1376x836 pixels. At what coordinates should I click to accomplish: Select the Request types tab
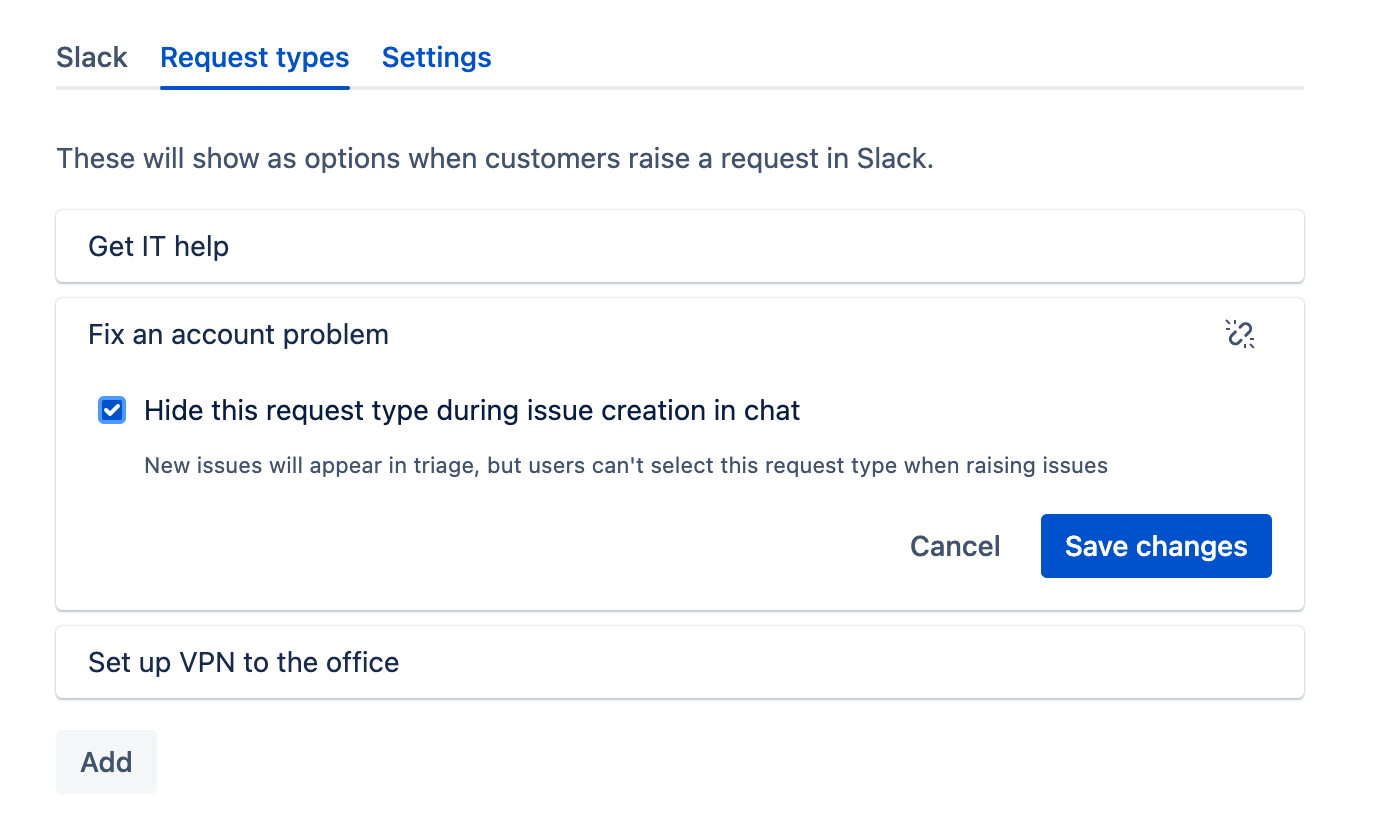pyautogui.click(x=254, y=57)
